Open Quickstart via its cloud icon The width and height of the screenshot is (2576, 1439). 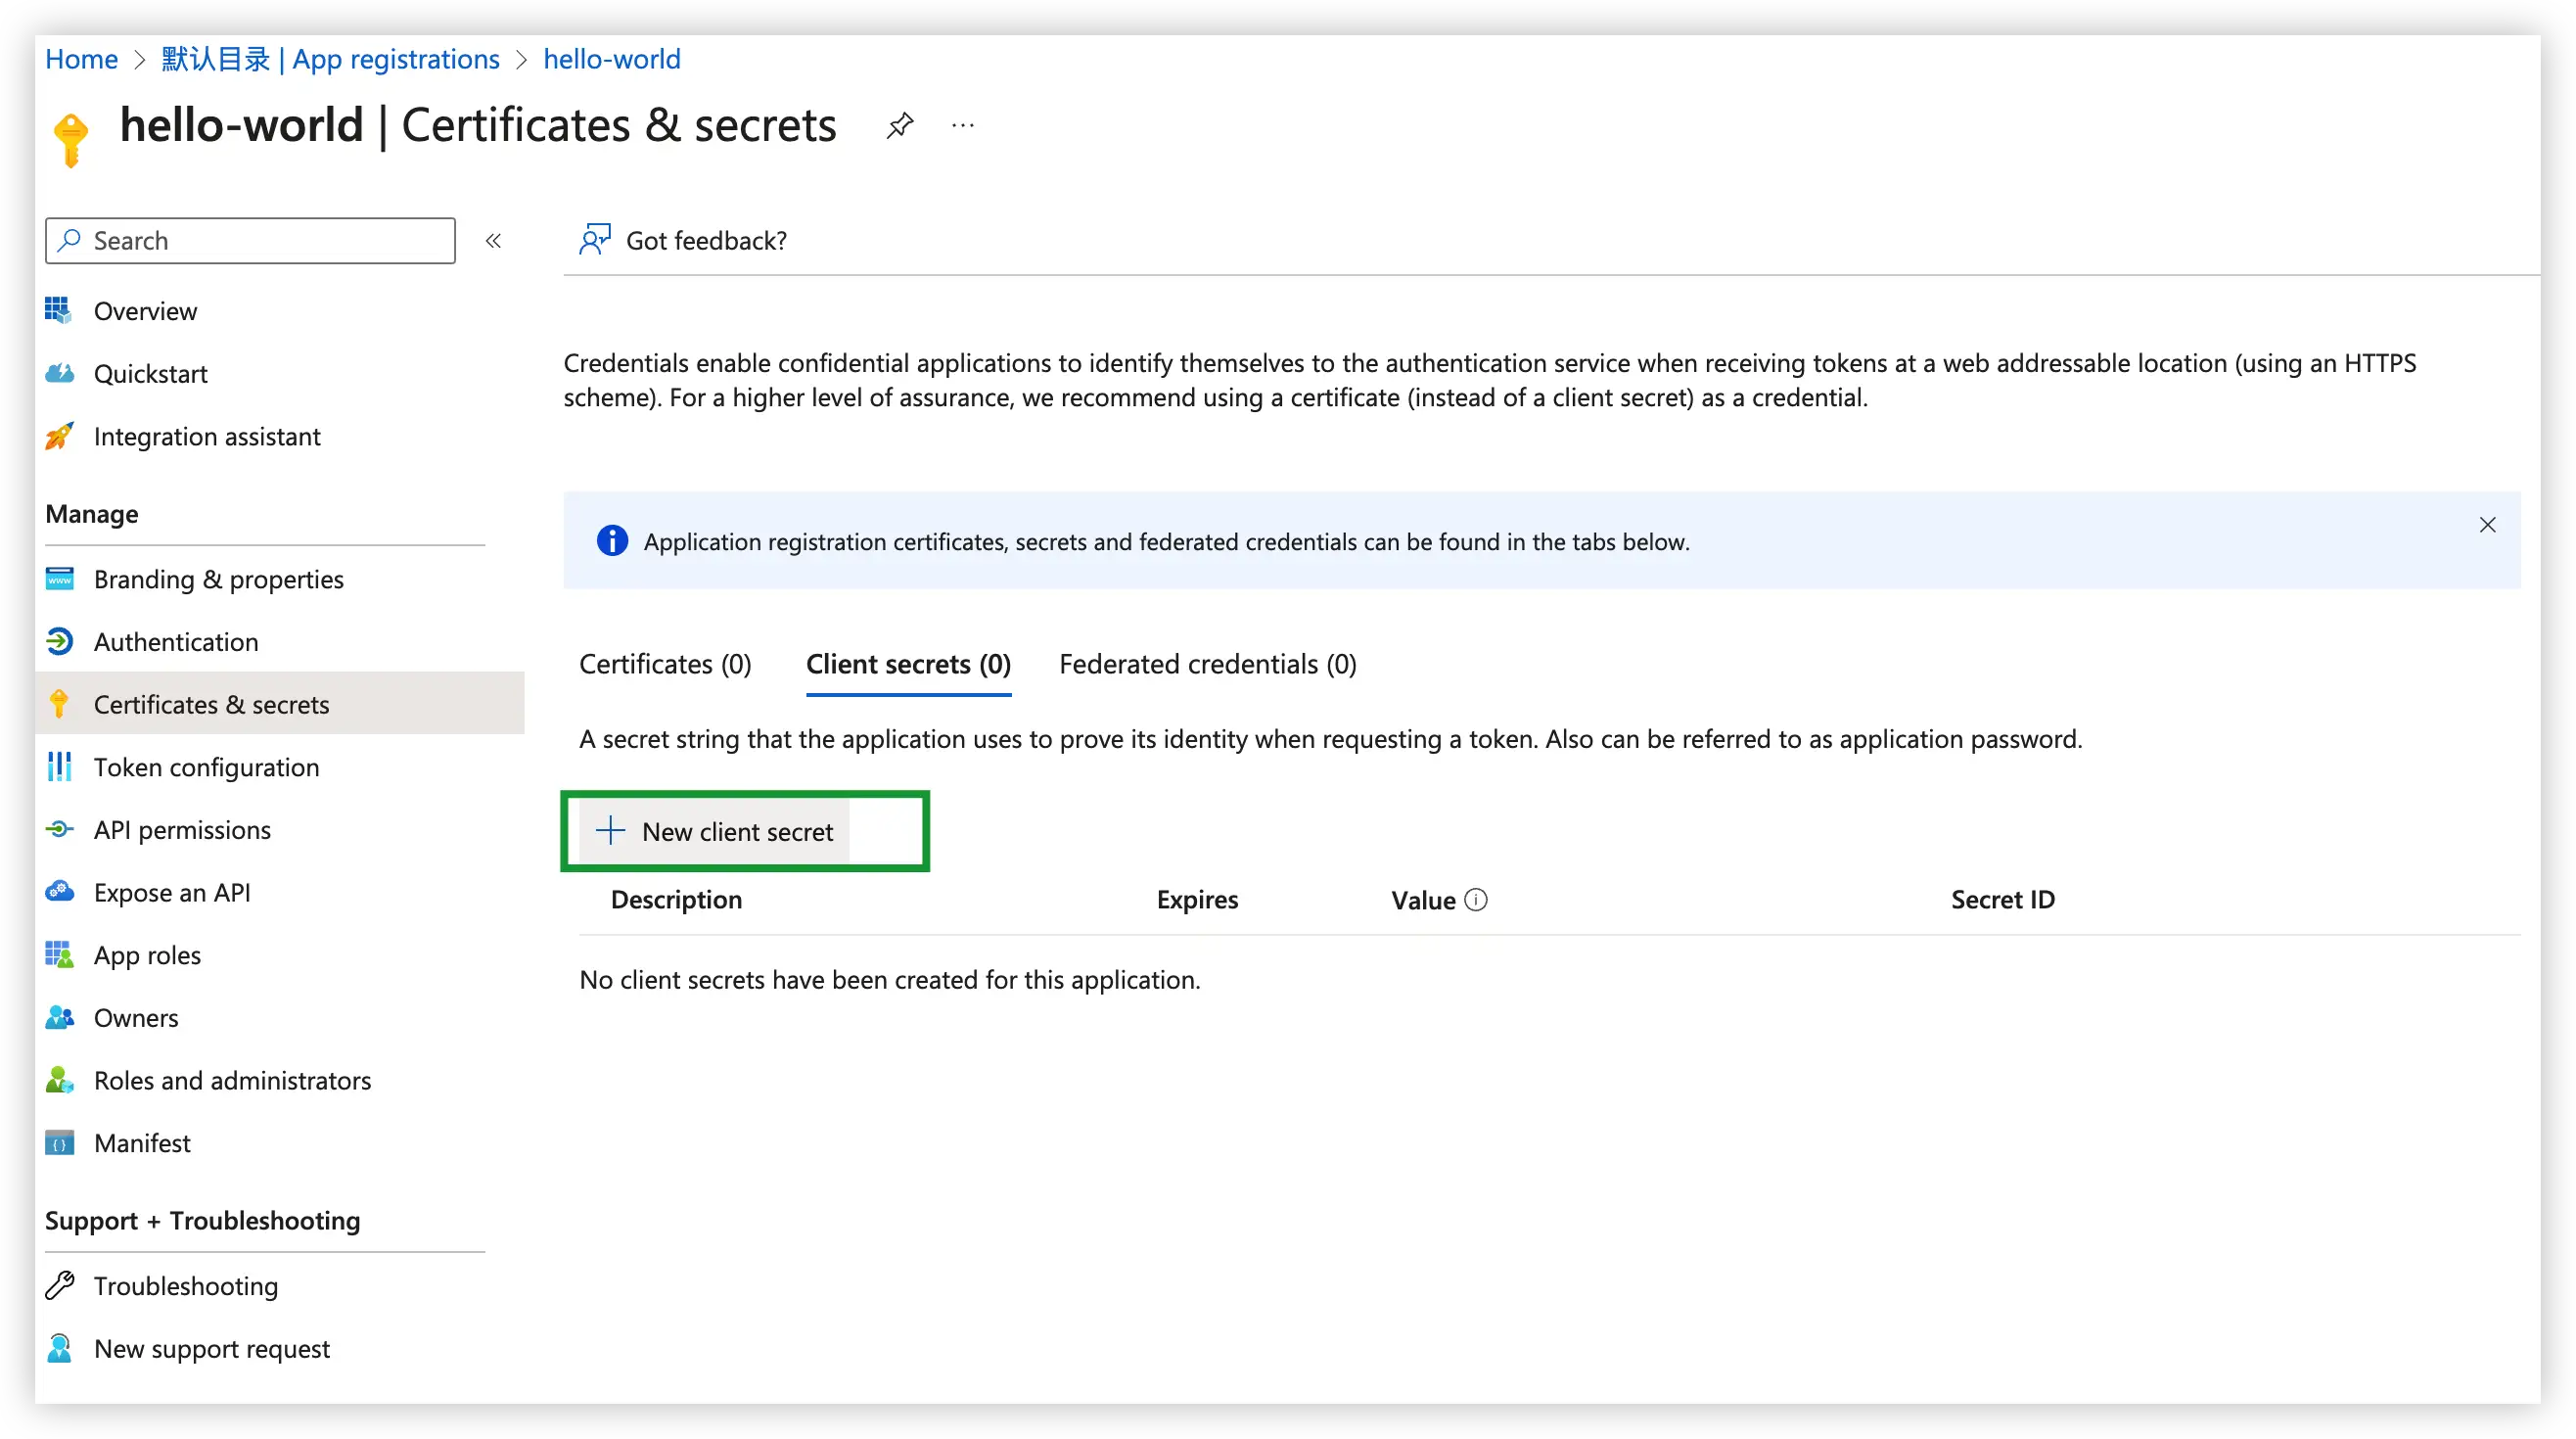59,374
